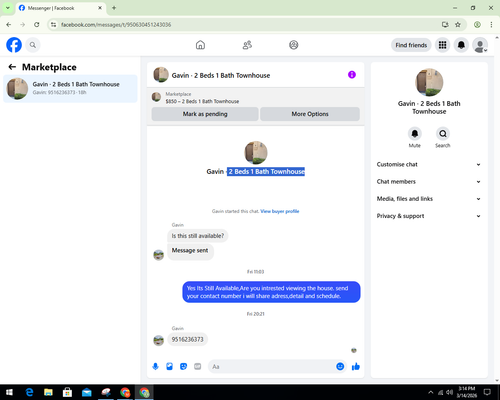This screenshot has width=500, height=400.
Task: Open the account profile avatar menu
Action: 480,45
